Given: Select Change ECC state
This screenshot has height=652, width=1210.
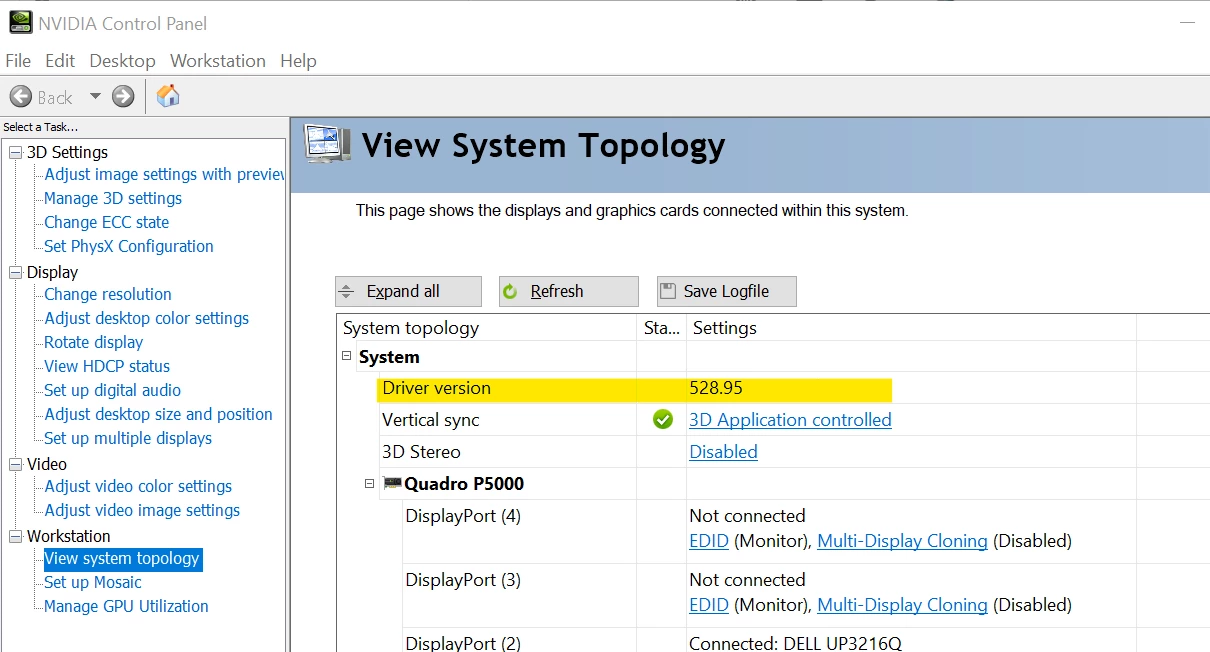Looking at the screenshot, I should point(107,222).
